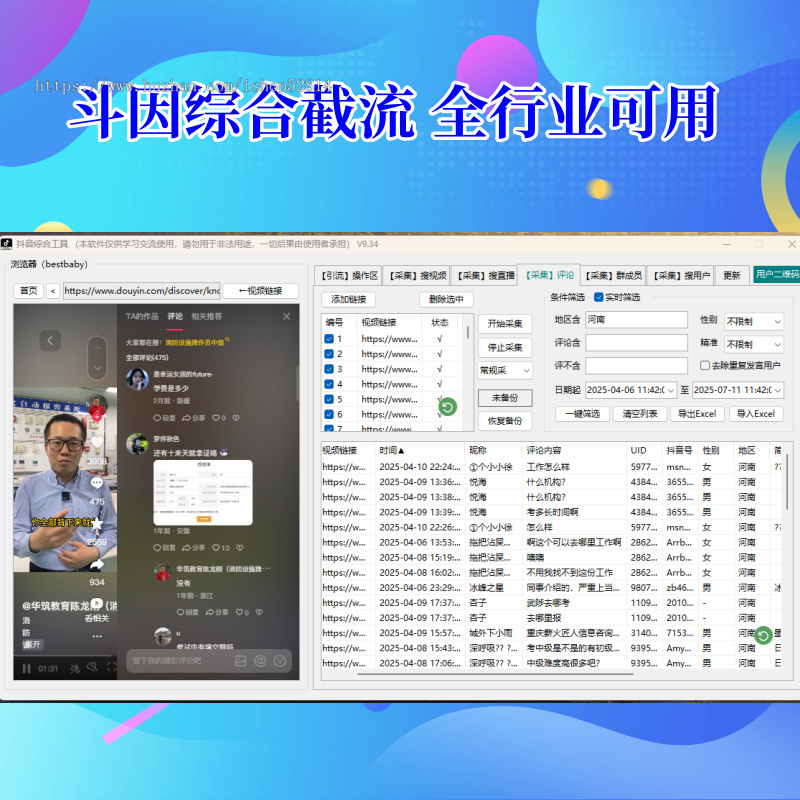Focus the 地区含 field containing 河南
The height and width of the screenshot is (800, 800).
[636, 320]
